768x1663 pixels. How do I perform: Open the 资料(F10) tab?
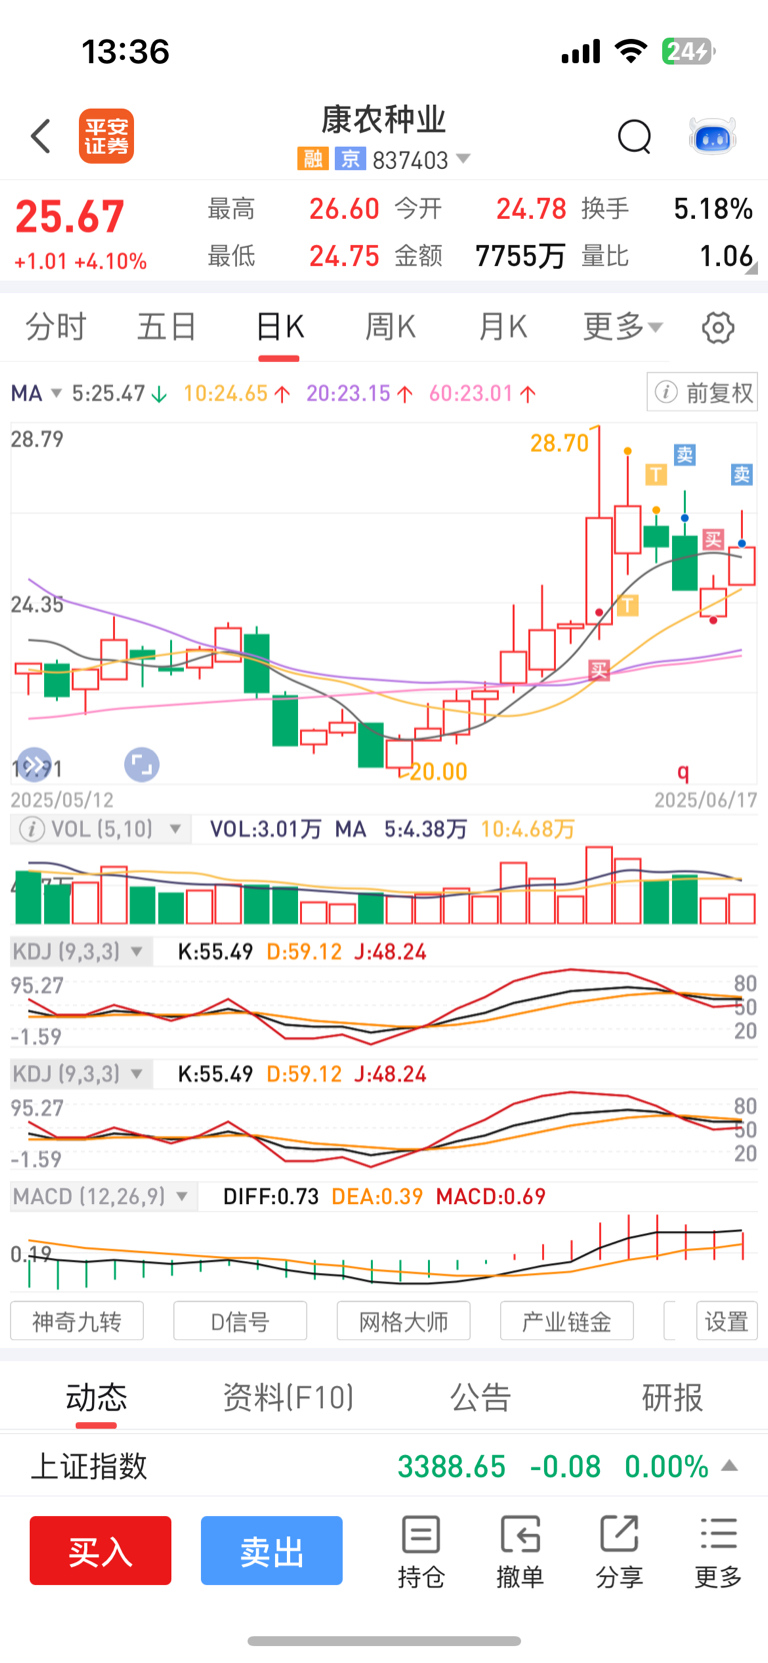288,1397
